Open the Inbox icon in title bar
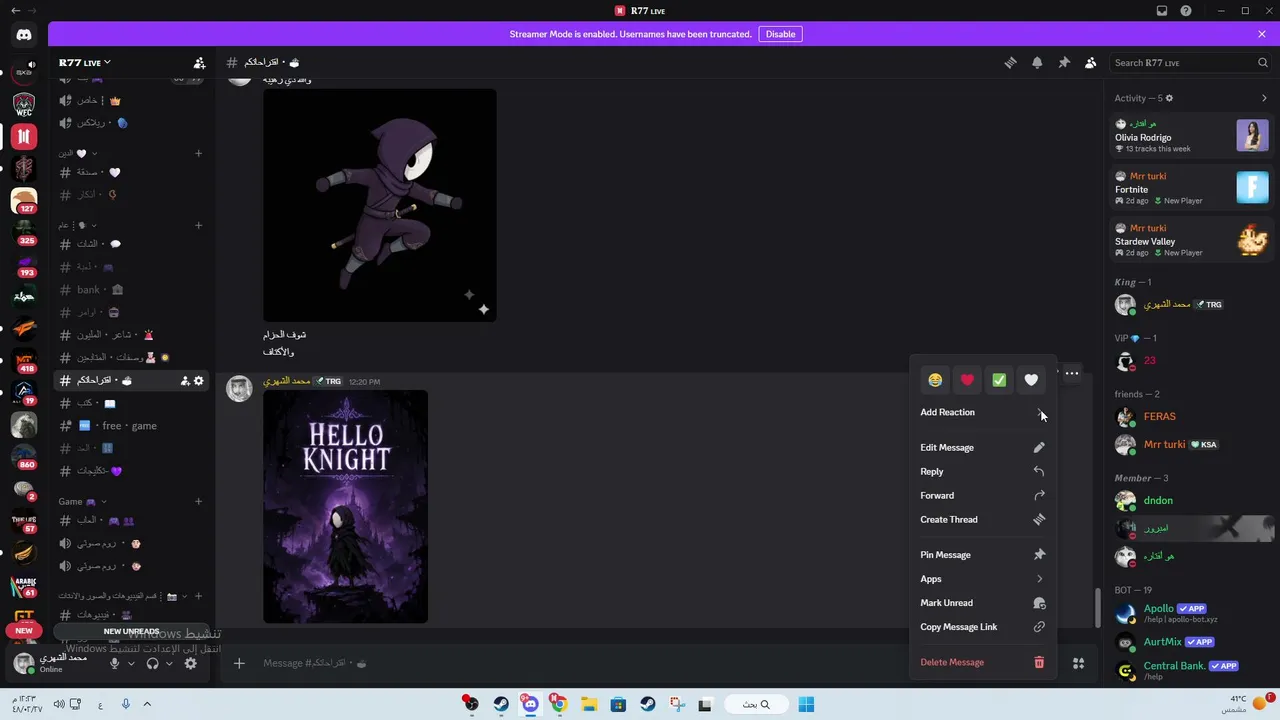The width and height of the screenshot is (1280, 720). (x=1162, y=11)
